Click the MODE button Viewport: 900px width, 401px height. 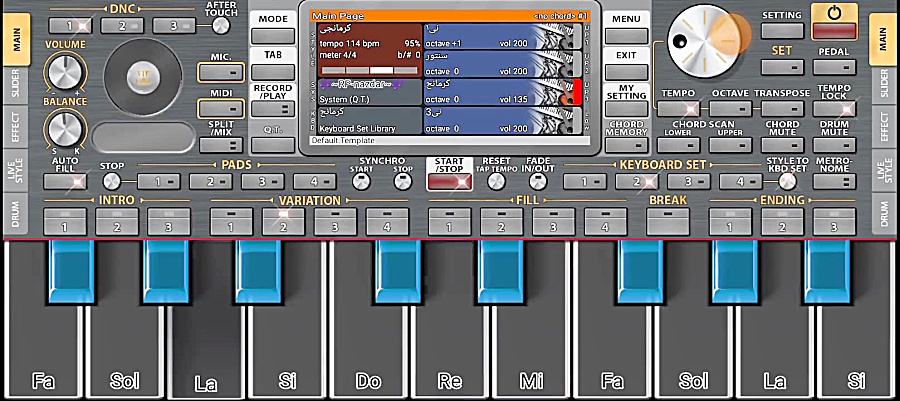pos(273,36)
